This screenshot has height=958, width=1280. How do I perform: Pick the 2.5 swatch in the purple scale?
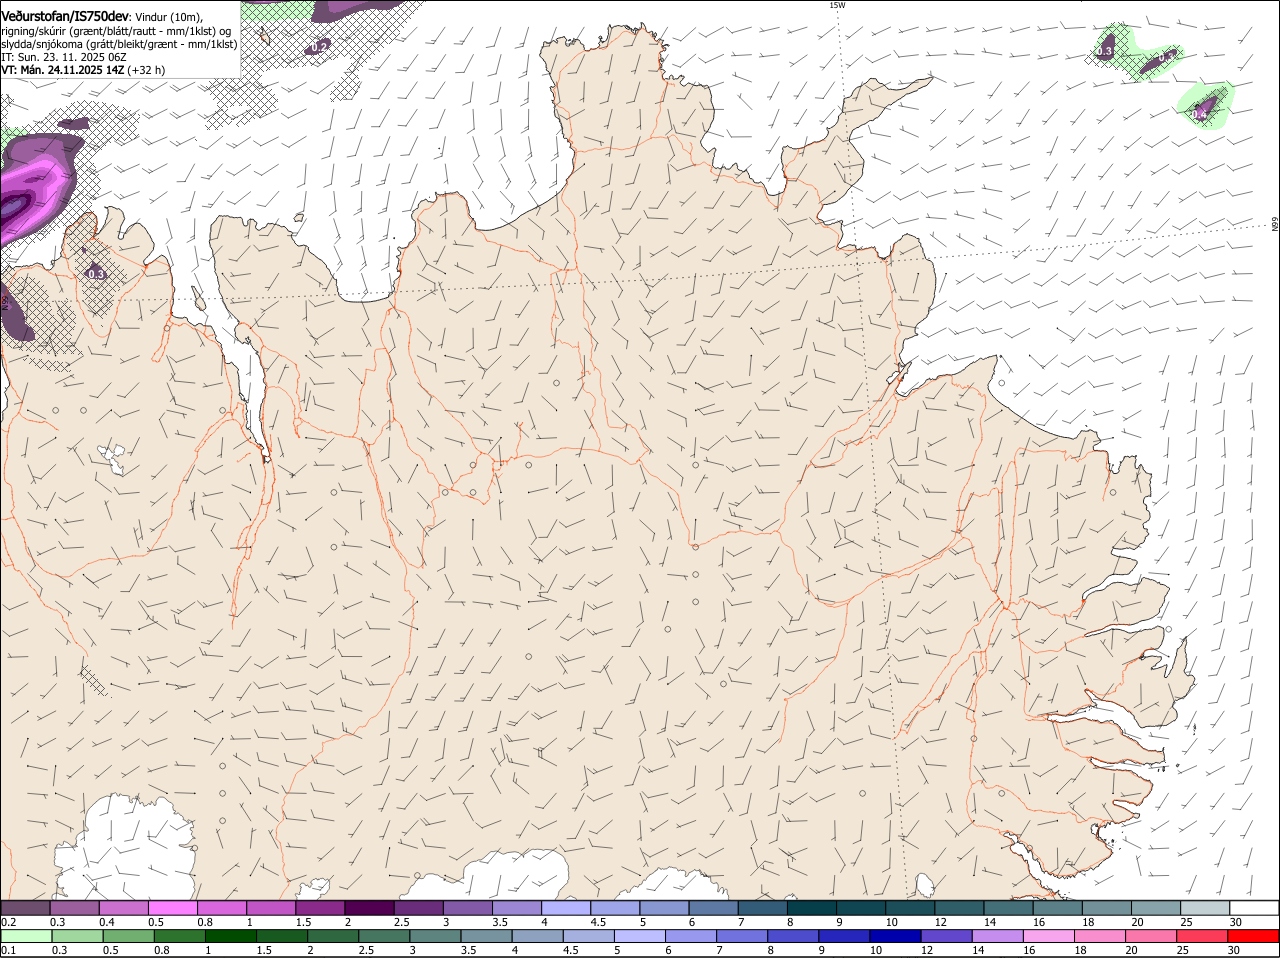pos(419,907)
